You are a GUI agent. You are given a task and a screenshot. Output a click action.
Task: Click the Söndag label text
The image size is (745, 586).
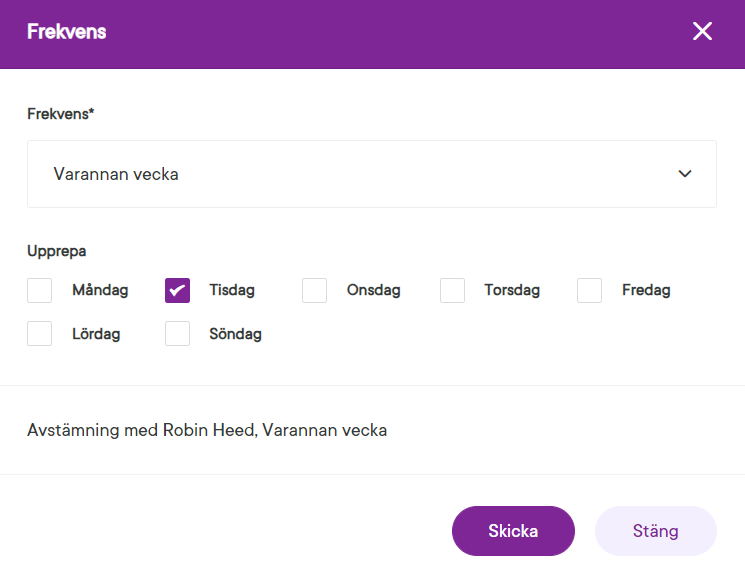(x=235, y=334)
